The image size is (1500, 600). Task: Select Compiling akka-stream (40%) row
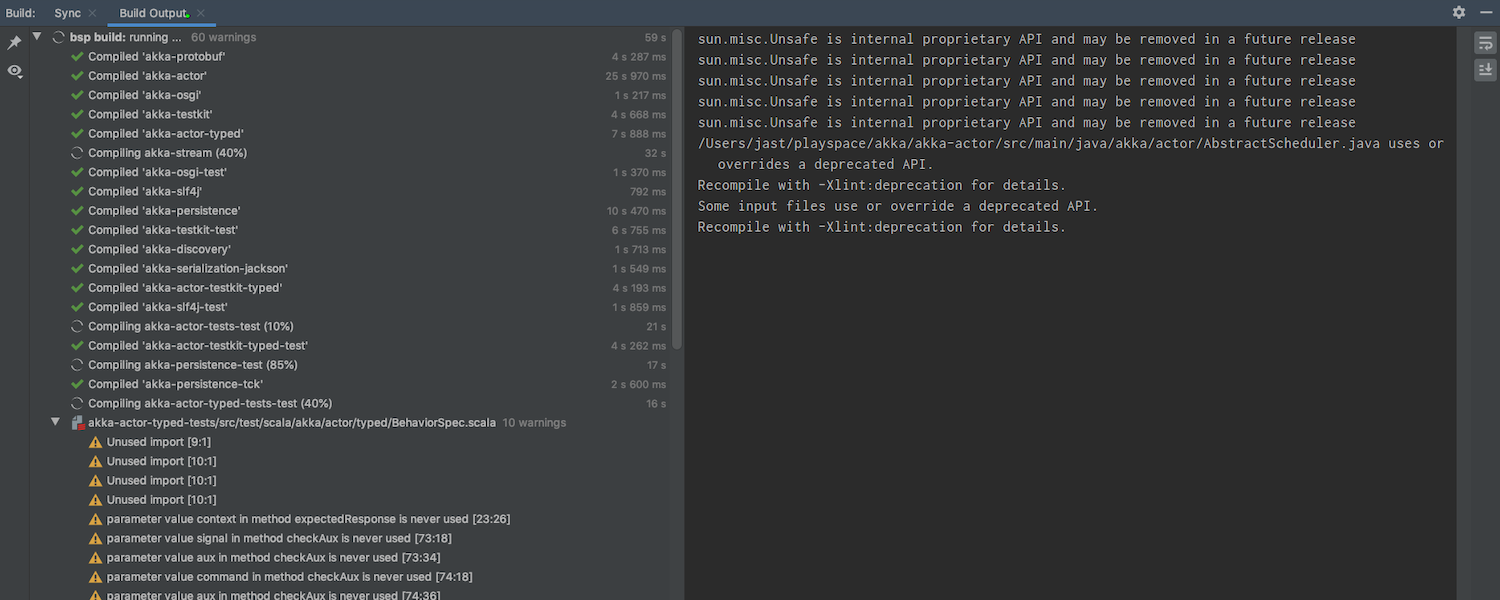pos(350,153)
